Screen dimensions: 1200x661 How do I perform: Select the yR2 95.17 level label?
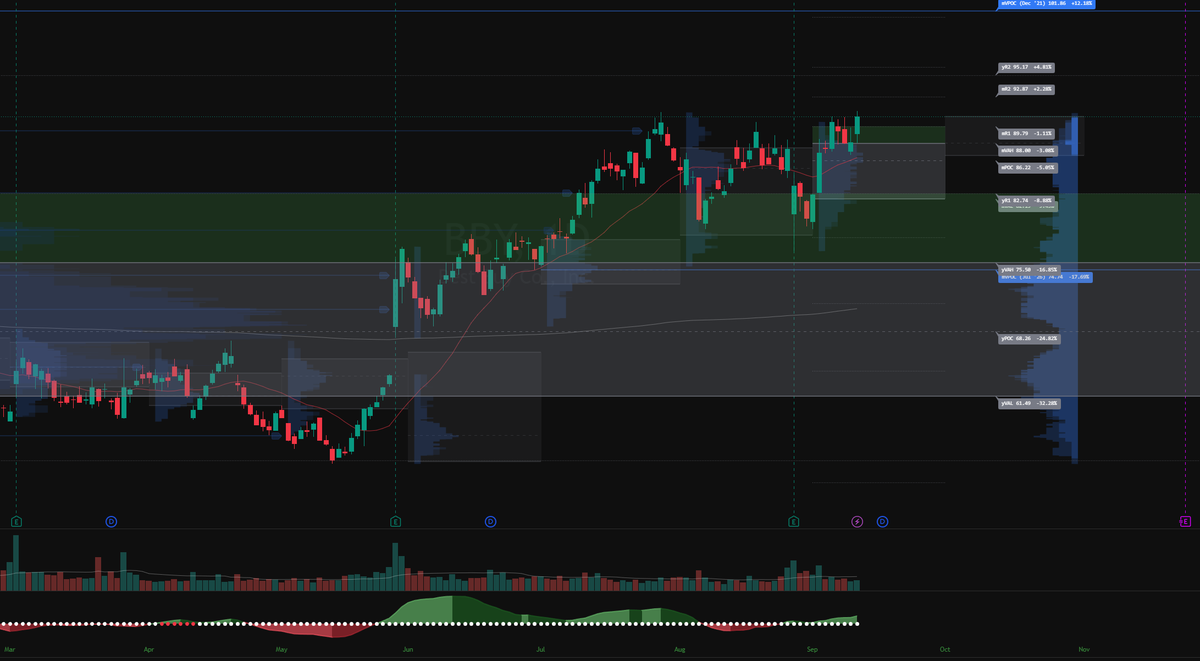[x=1027, y=67]
